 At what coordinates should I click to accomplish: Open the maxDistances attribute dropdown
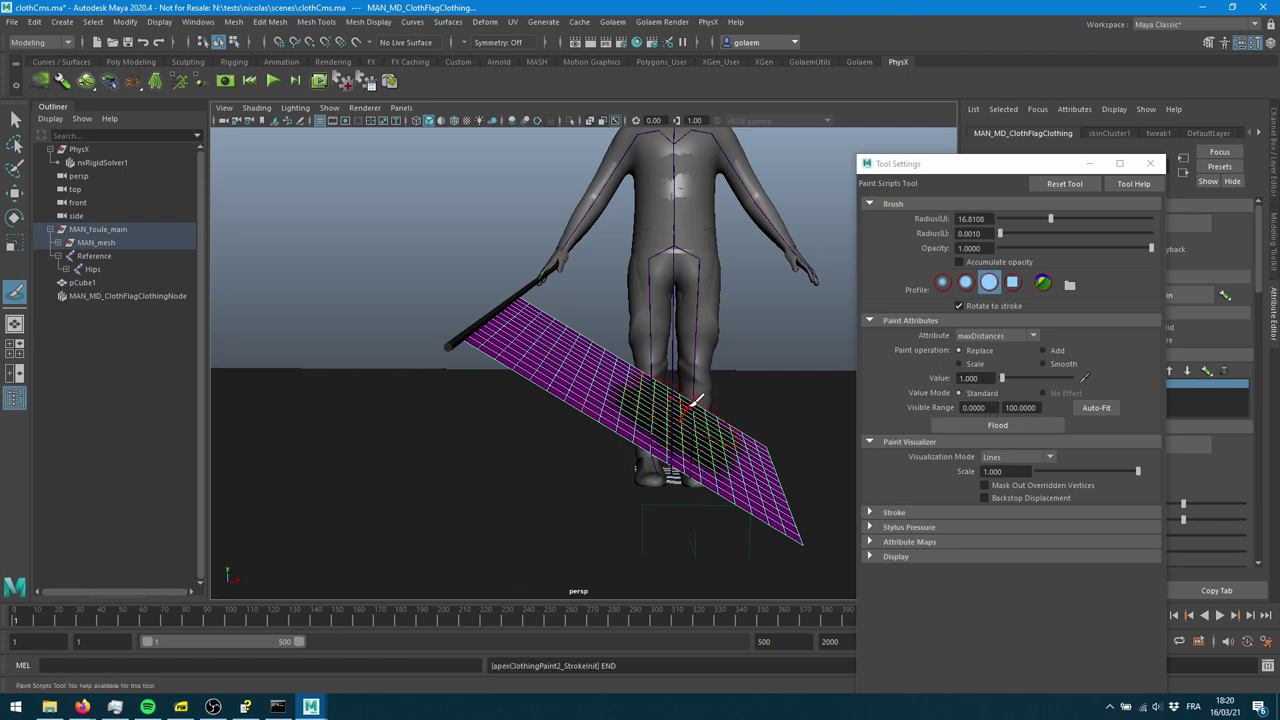pyautogui.click(x=997, y=336)
